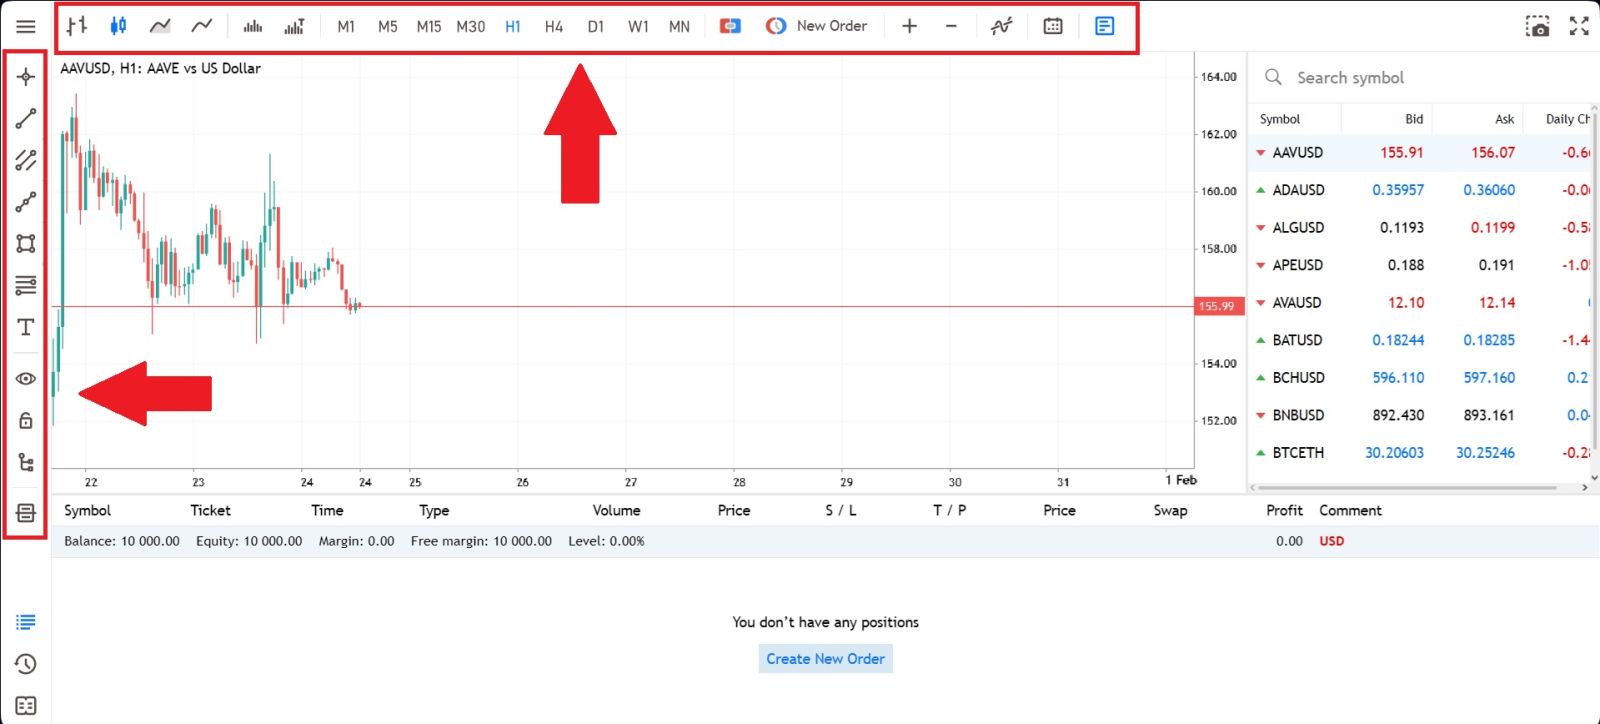Choose the equidistant channel tool
The width and height of the screenshot is (1600, 724).
point(26,160)
